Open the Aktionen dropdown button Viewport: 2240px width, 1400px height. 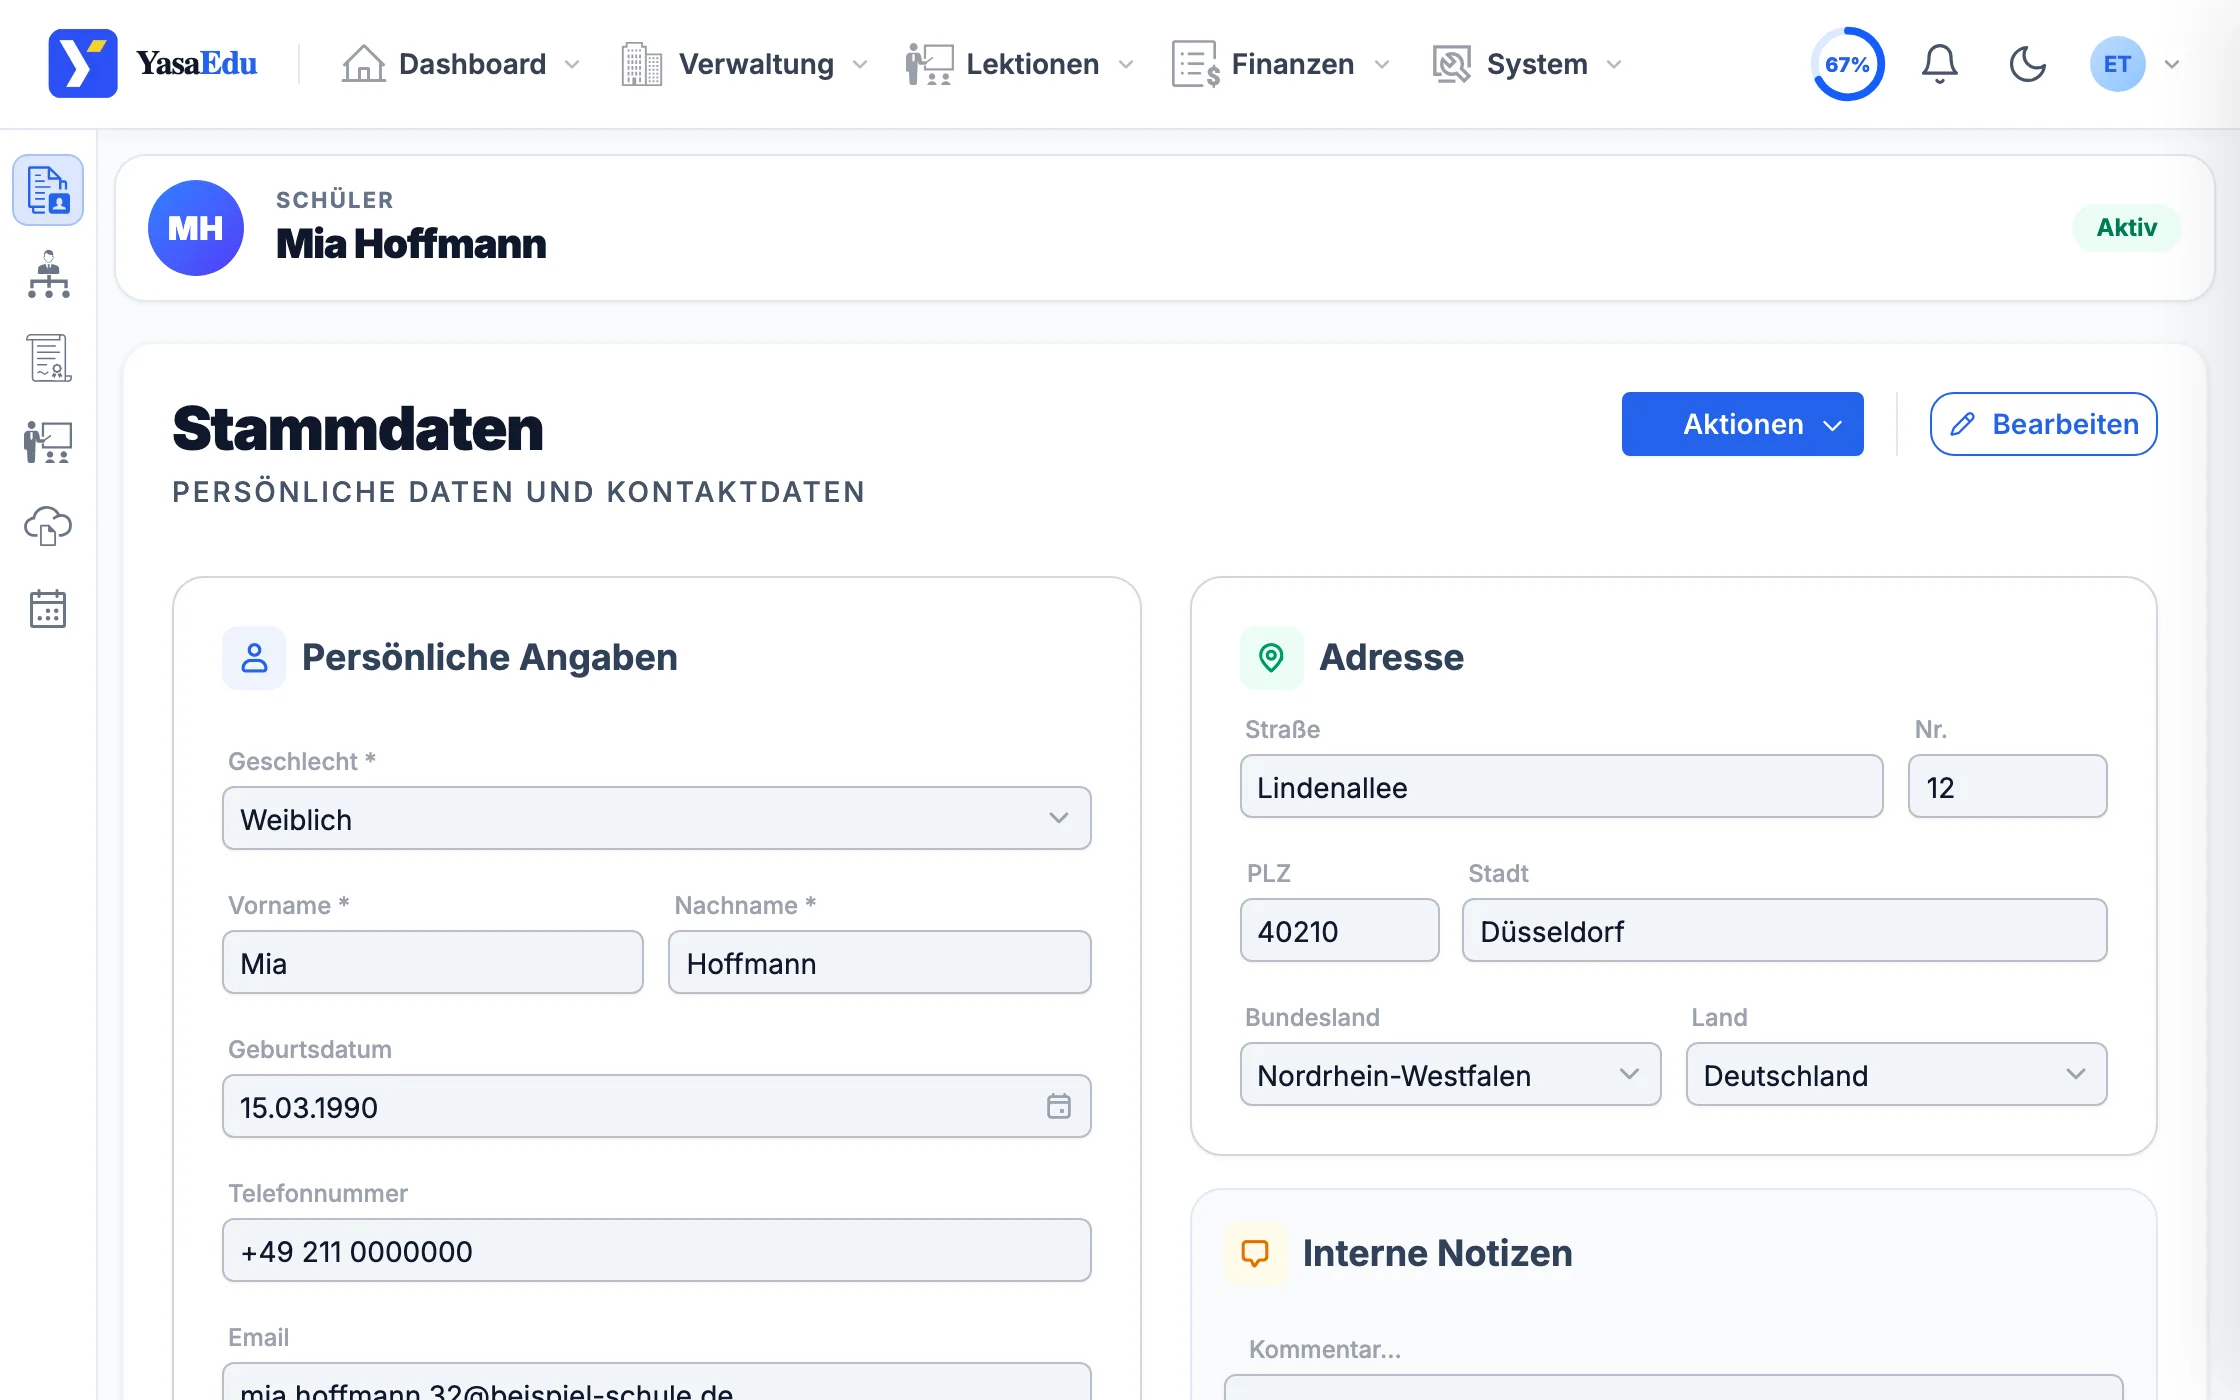[x=1742, y=424]
